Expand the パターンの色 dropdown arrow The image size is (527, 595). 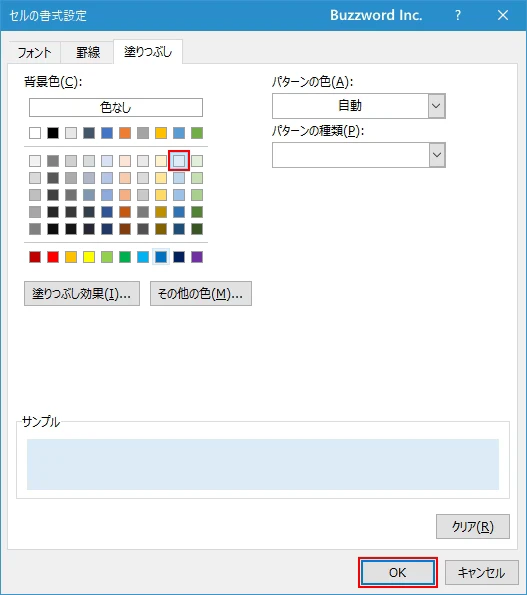pos(437,106)
